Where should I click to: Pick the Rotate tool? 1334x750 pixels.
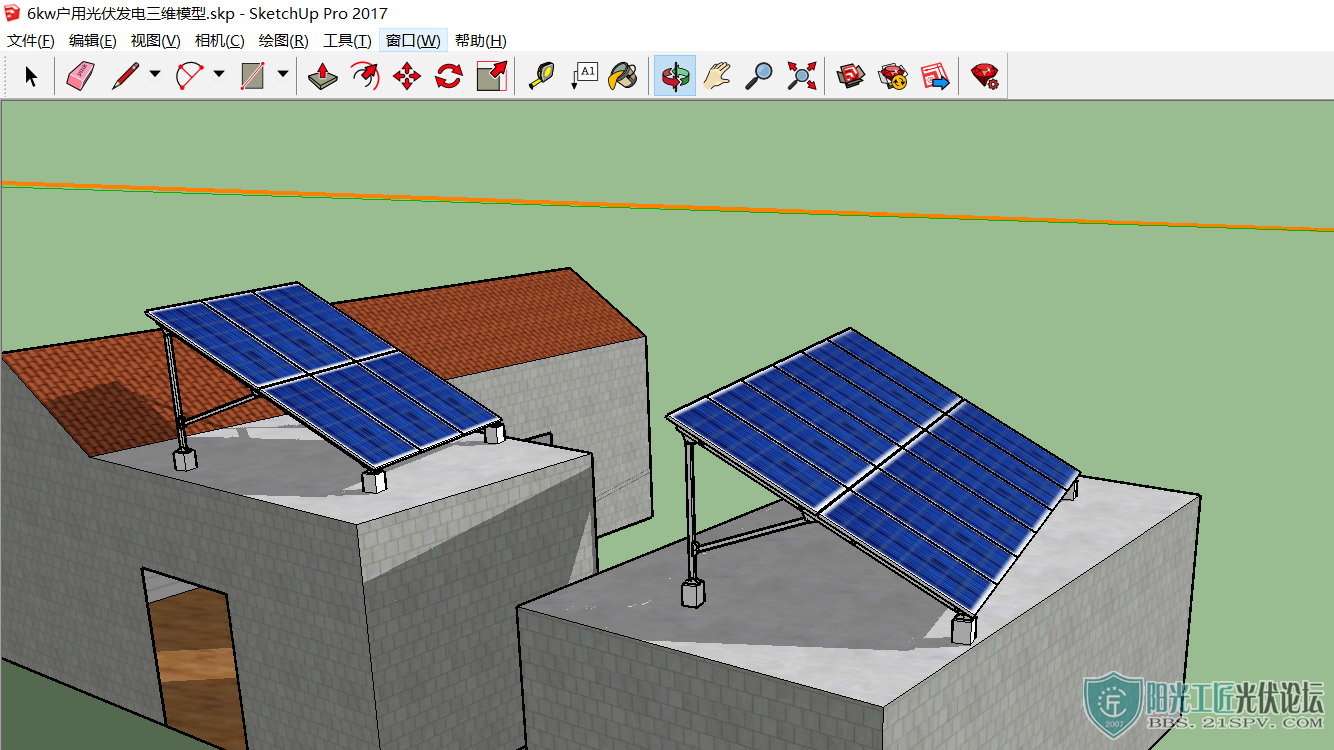tap(449, 76)
